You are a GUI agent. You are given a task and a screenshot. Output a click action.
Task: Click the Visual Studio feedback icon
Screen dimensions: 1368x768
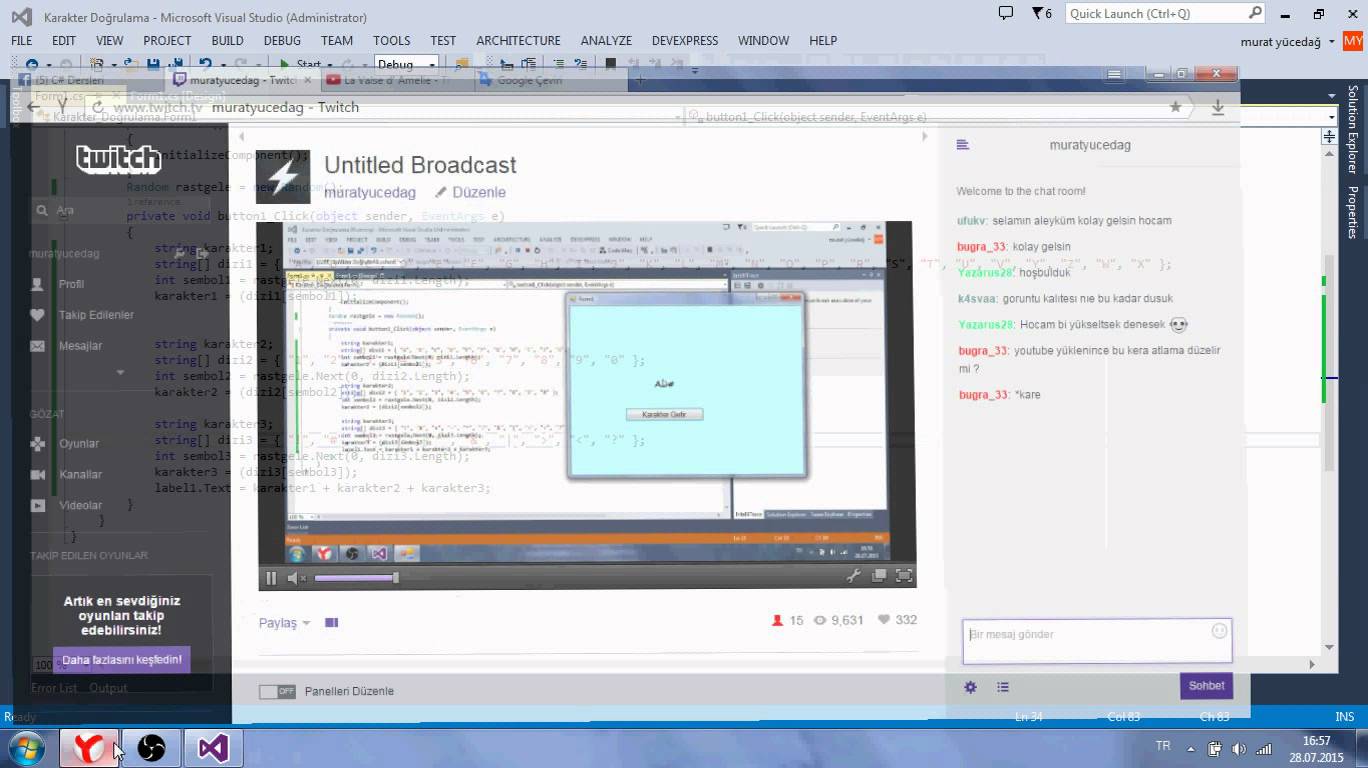pyautogui.click(x=1006, y=13)
